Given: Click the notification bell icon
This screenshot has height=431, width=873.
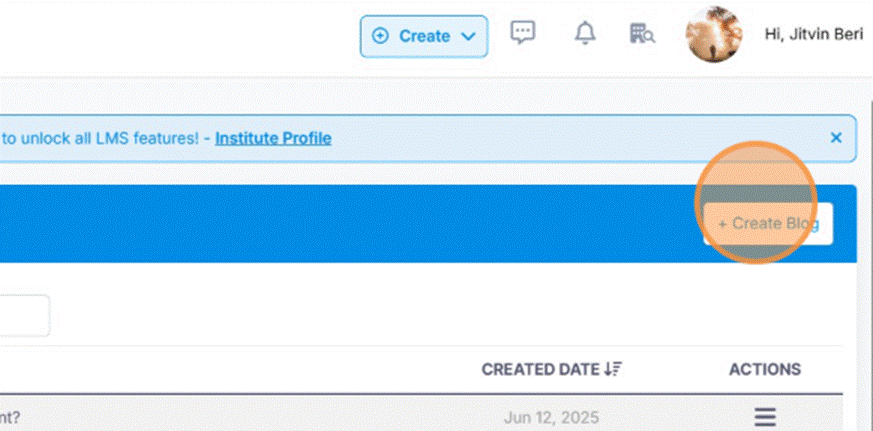Looking at the screenshot, I should tap(584, 34).
